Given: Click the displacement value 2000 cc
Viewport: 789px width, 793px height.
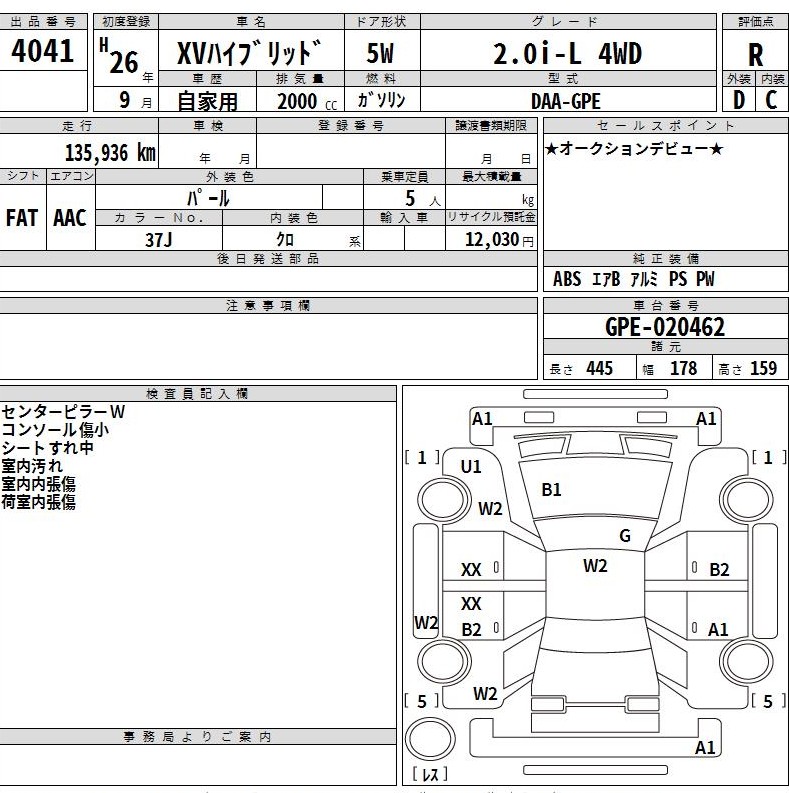Looking at the screenshot, I should [x=306, y=102].
